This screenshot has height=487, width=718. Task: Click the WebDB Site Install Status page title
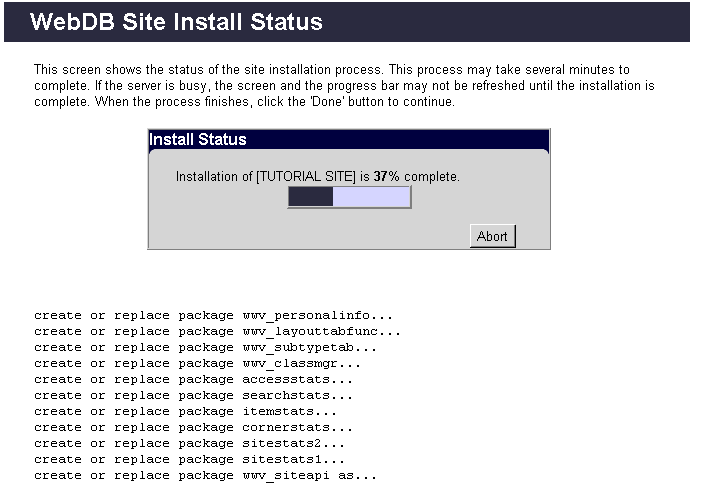[x=177, y=22]
